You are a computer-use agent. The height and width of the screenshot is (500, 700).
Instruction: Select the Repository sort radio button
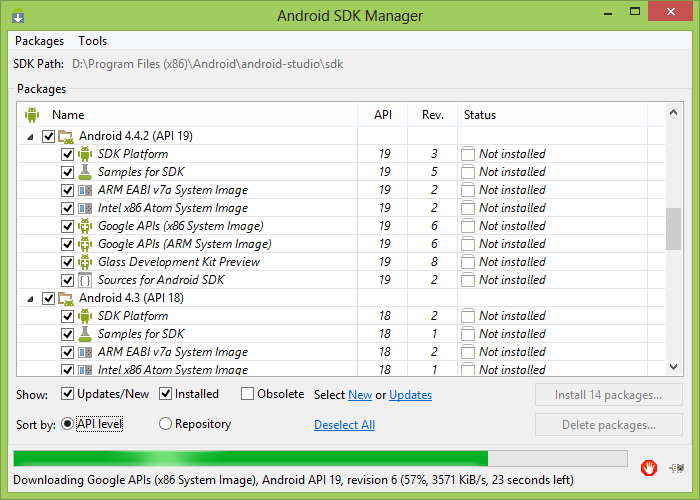coord(165,424)
